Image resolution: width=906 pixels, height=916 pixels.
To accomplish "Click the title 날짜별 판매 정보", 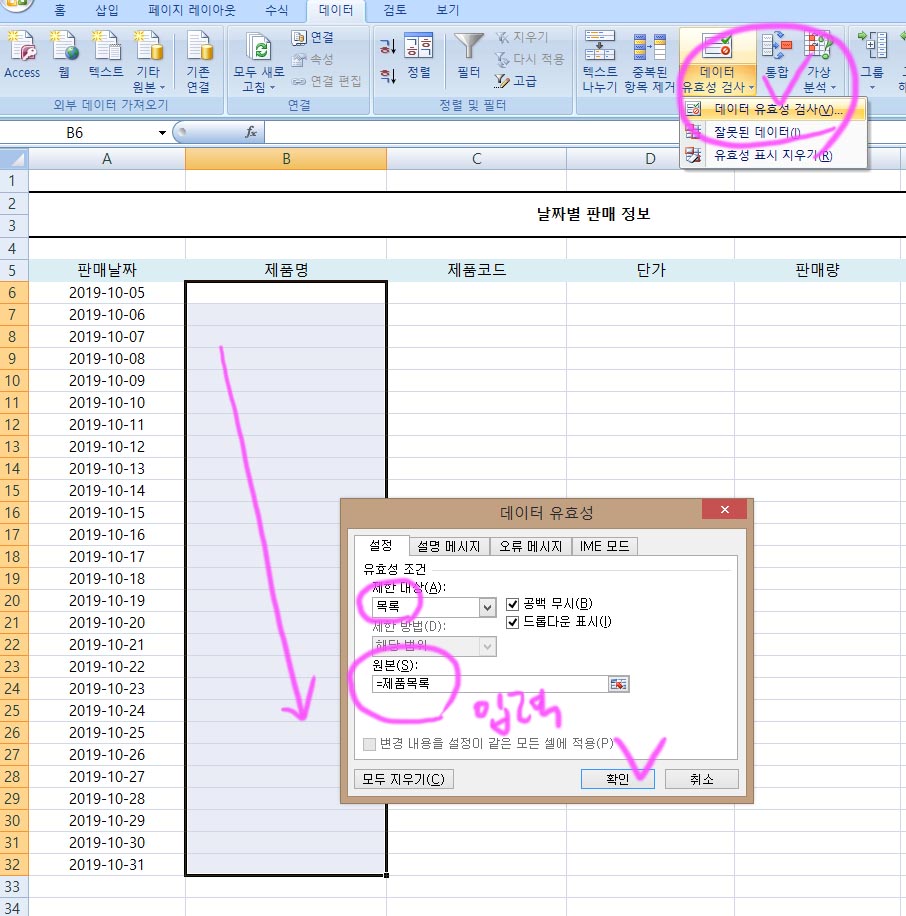I will pyautogui.click(x=593, y=214).
